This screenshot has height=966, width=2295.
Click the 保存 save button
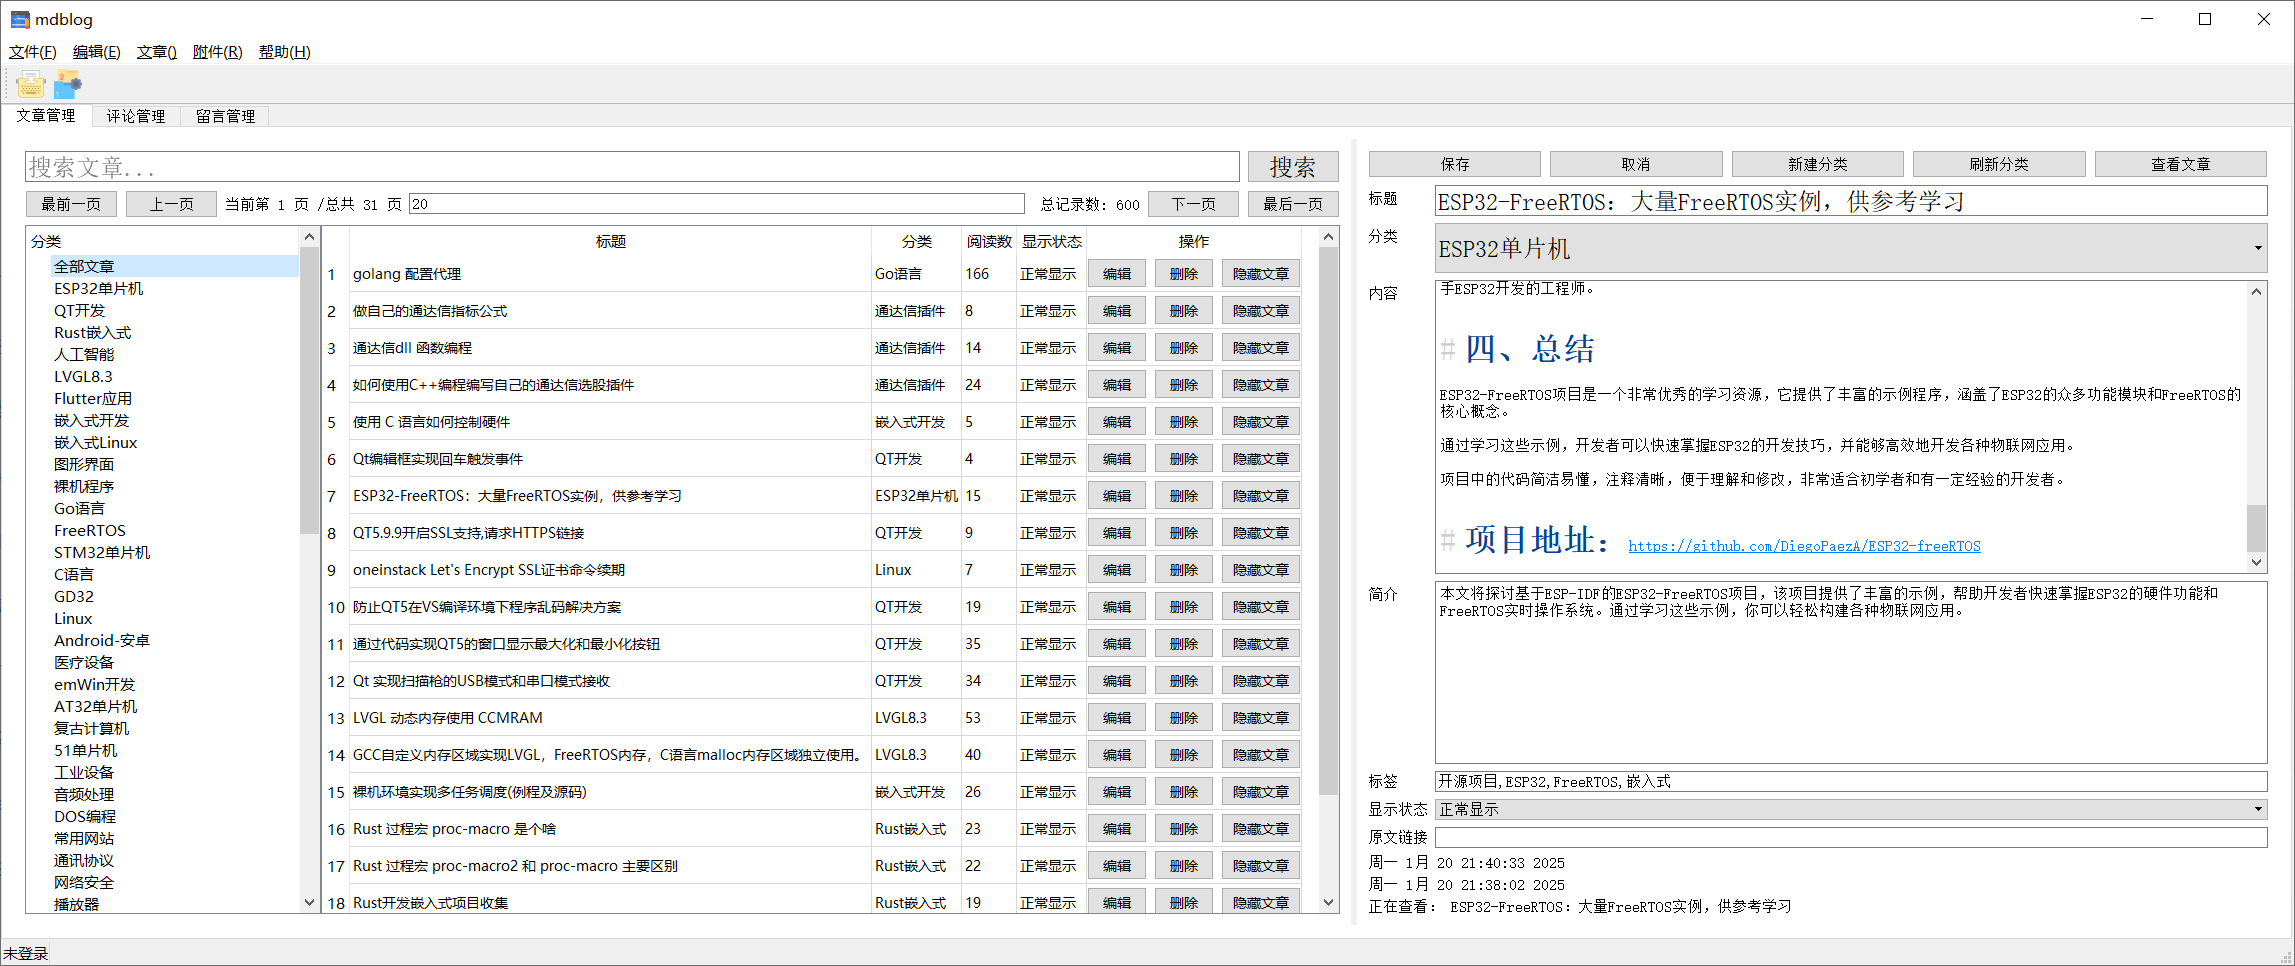pyautogui.click(x=1455, y=164)
